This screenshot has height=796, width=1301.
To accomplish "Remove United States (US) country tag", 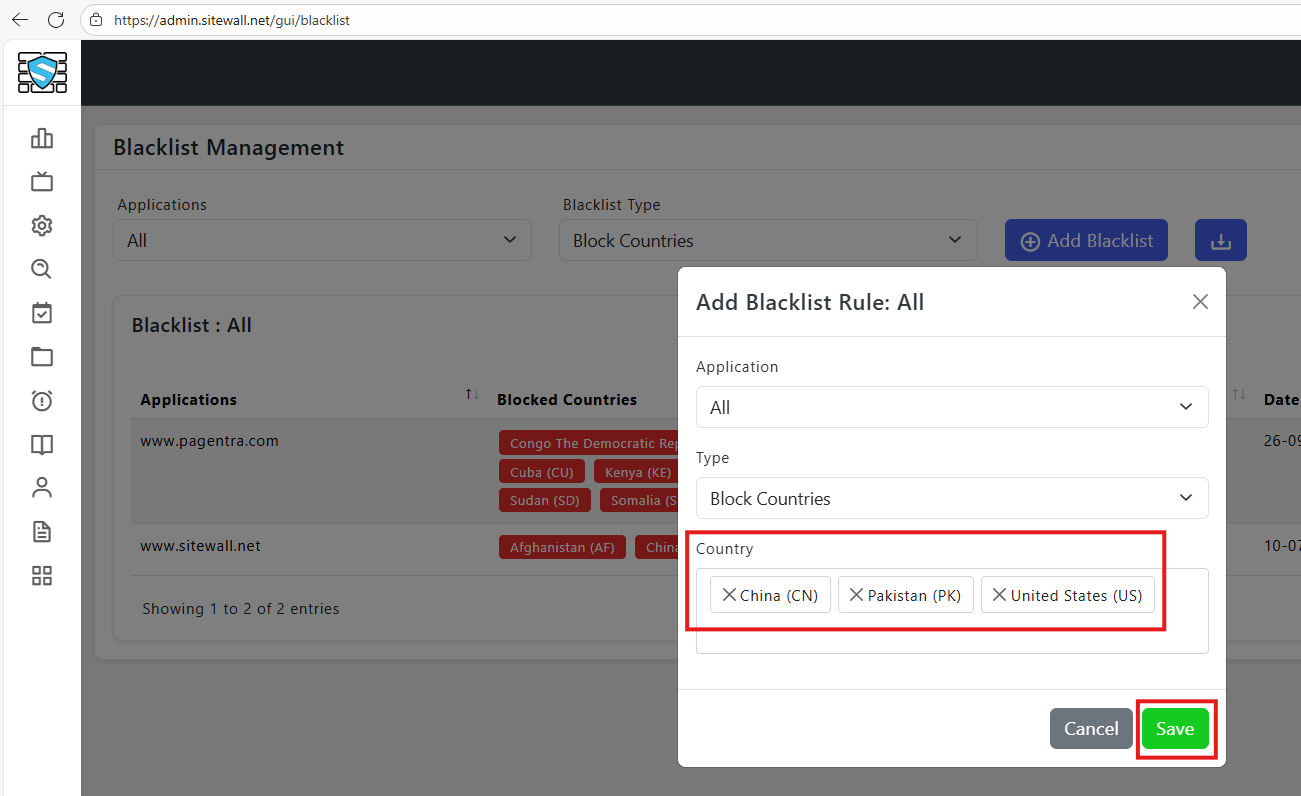I will (999, 595).
